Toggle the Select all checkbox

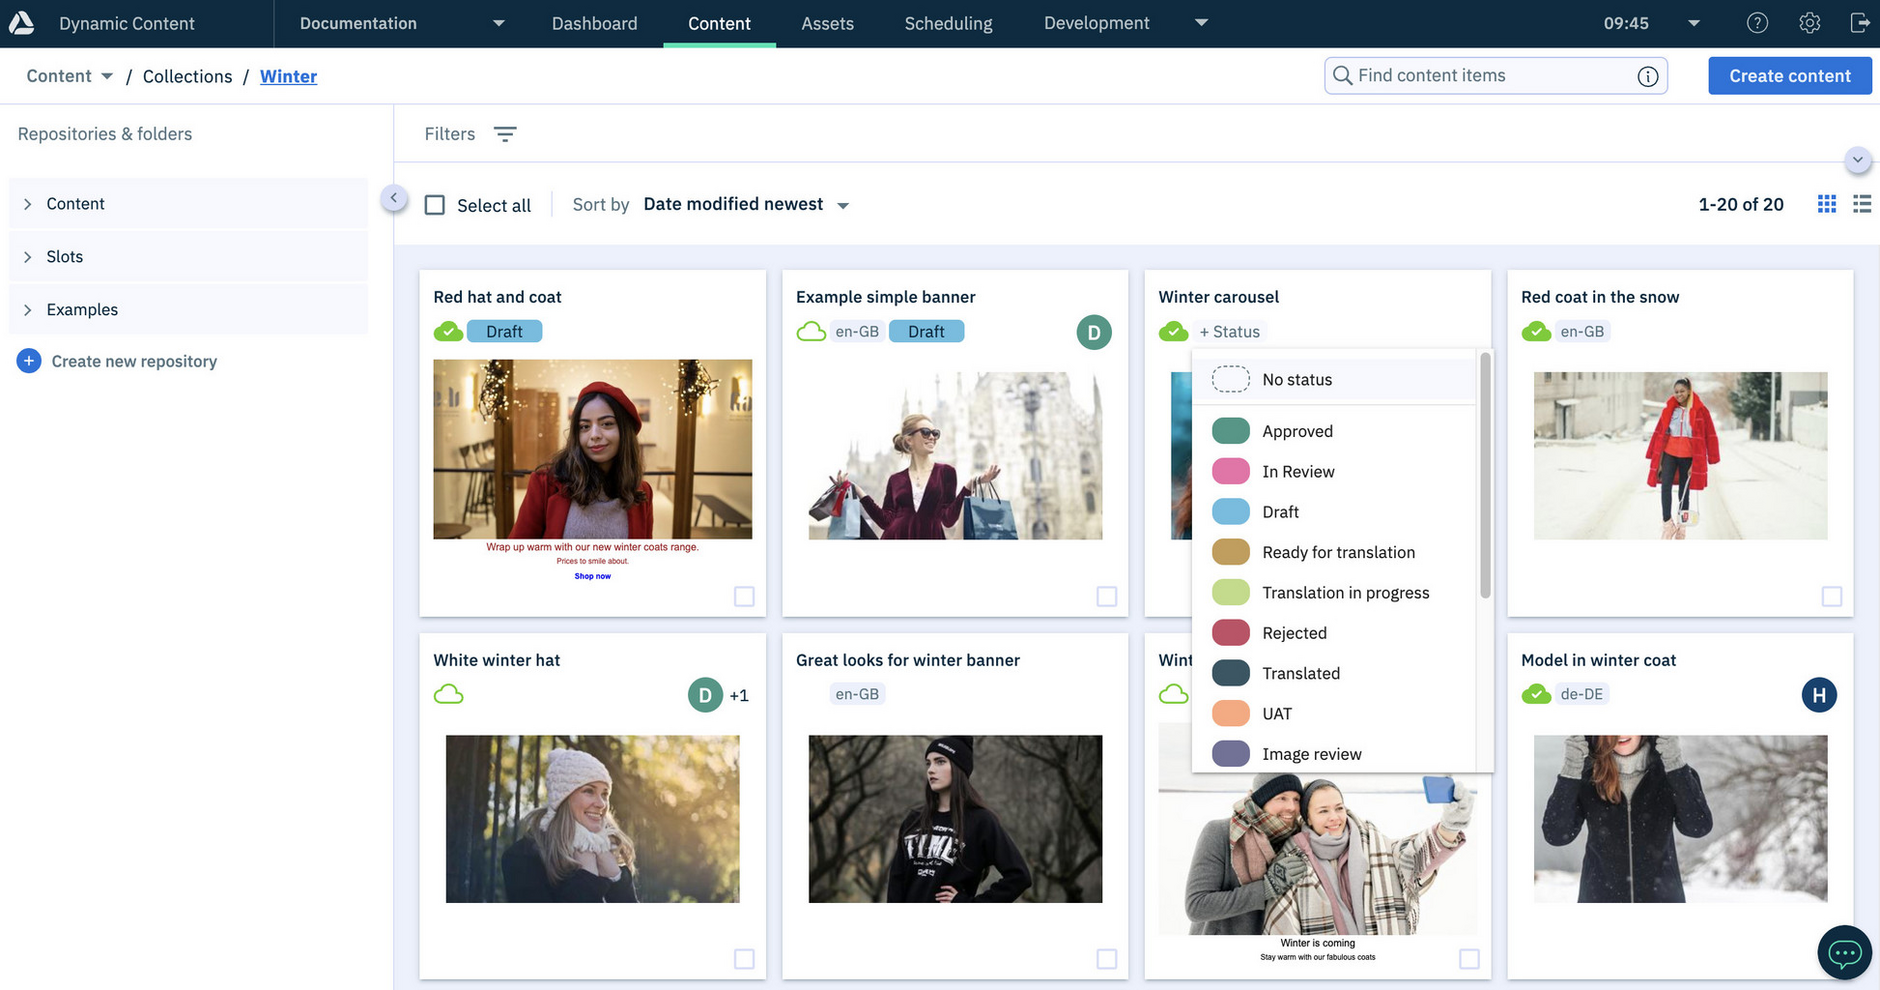[x=435, y=205]
